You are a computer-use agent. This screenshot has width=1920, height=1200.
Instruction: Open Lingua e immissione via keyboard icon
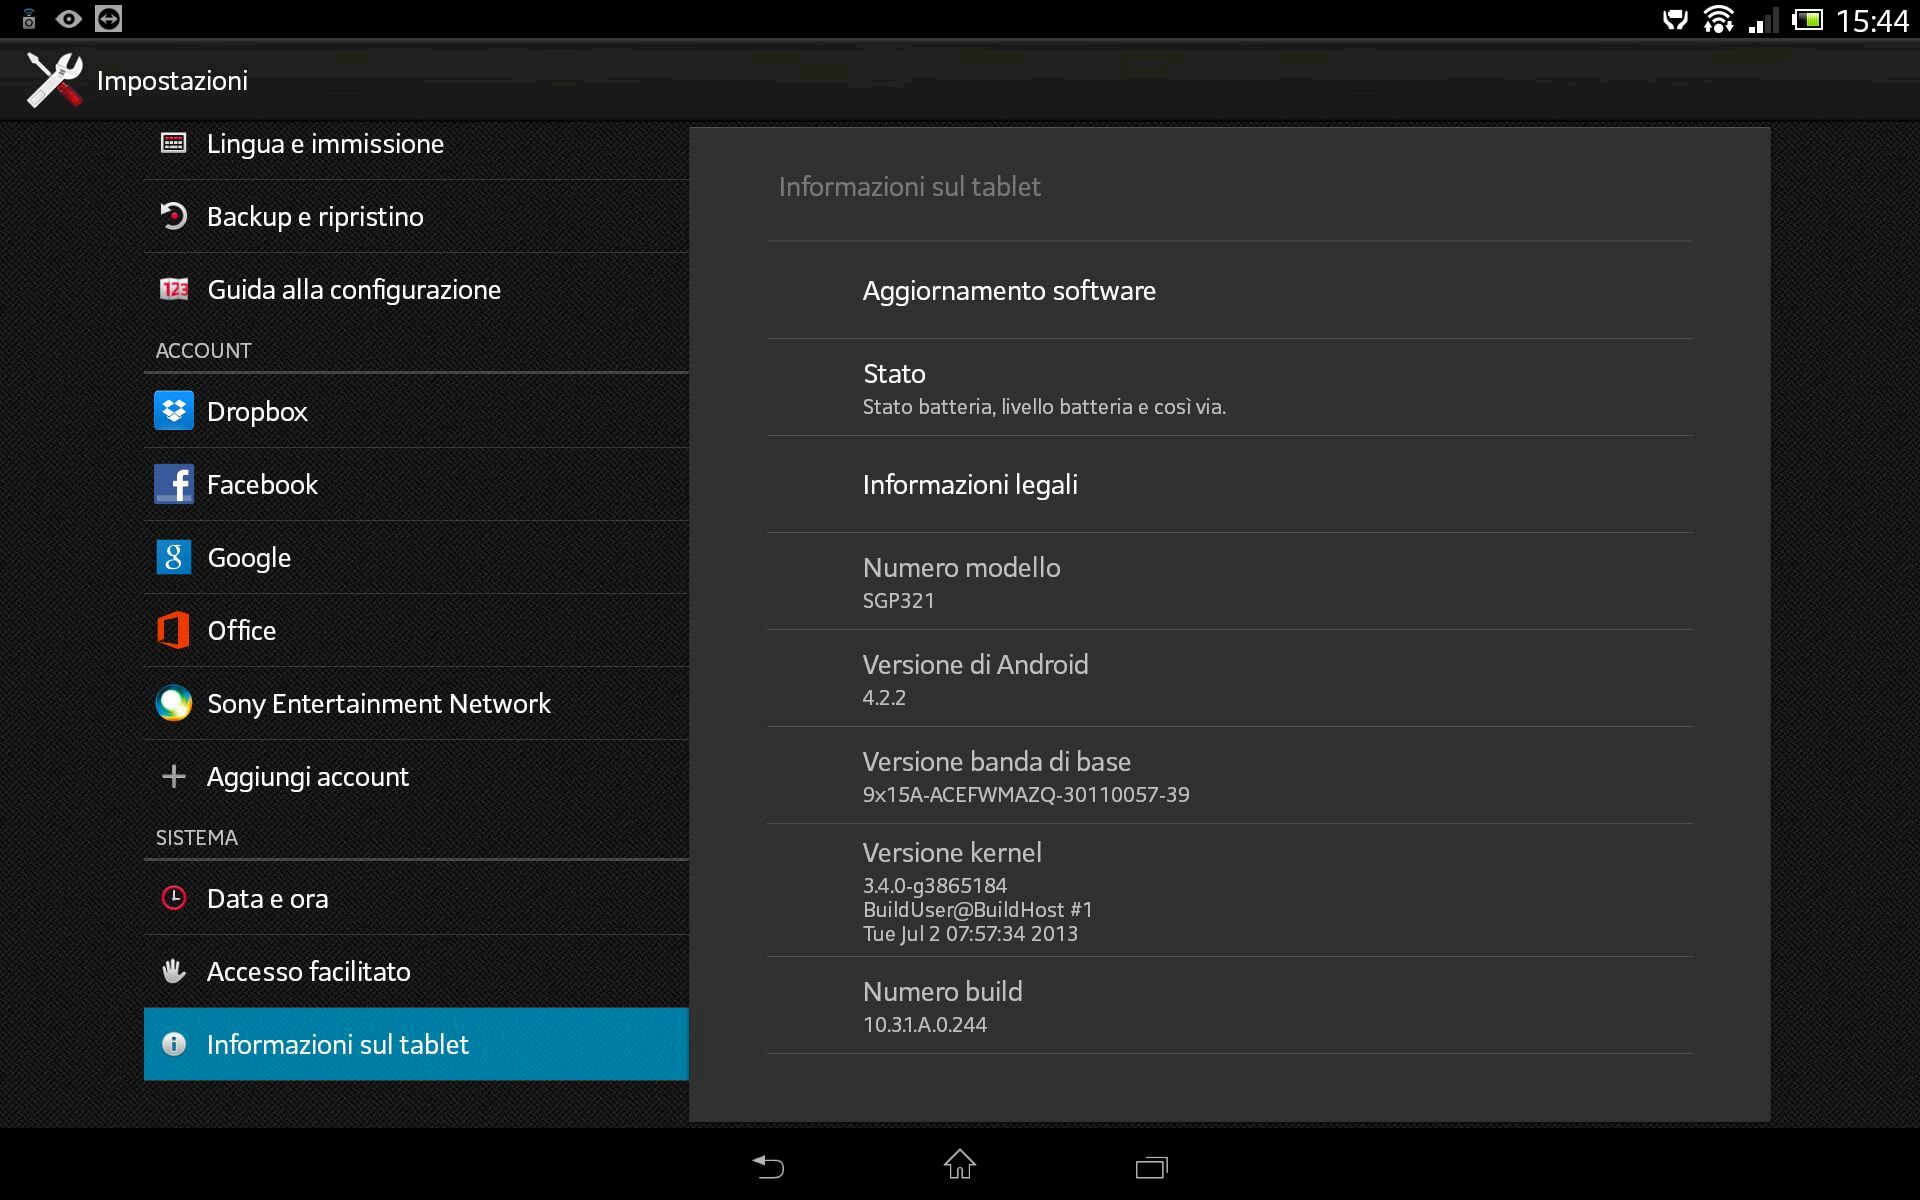pyautogui.click(x=174, y=142)
